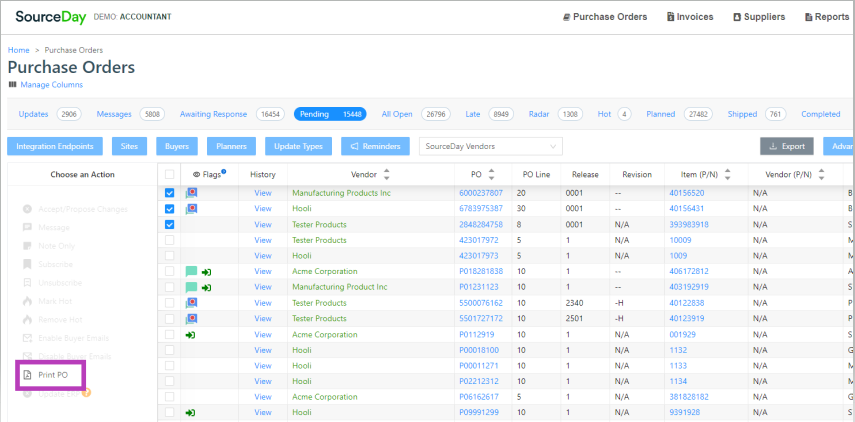Open Suppliers in top navigation
This screenshot has height=422, width=855.
coord(759,17)
